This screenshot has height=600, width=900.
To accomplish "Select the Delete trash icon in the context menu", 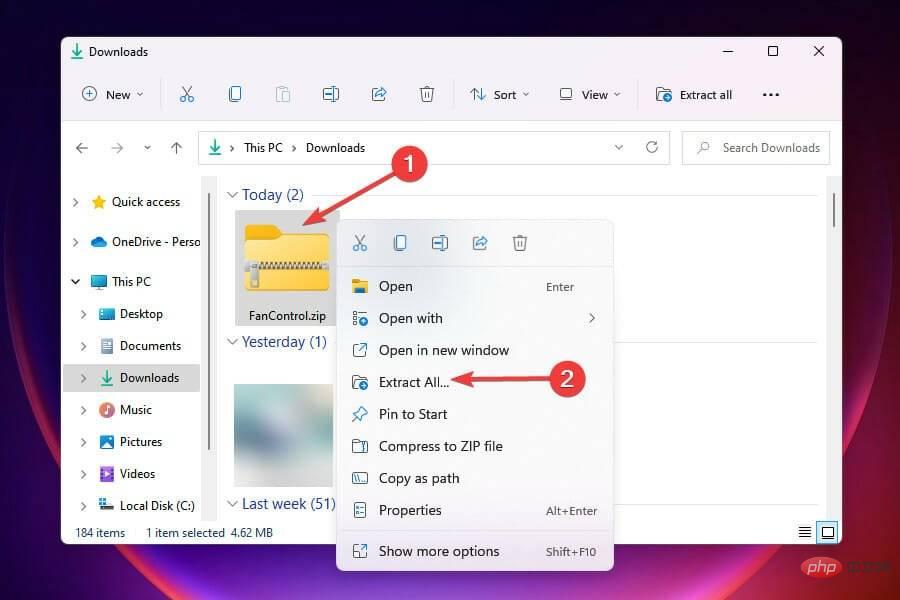I will tap(520, 242).
